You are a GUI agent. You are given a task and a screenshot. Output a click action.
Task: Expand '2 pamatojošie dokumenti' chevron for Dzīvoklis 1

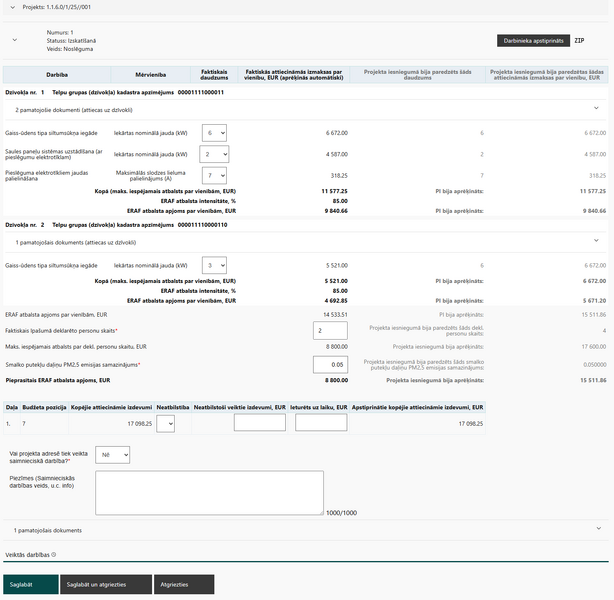pos(597,108)
